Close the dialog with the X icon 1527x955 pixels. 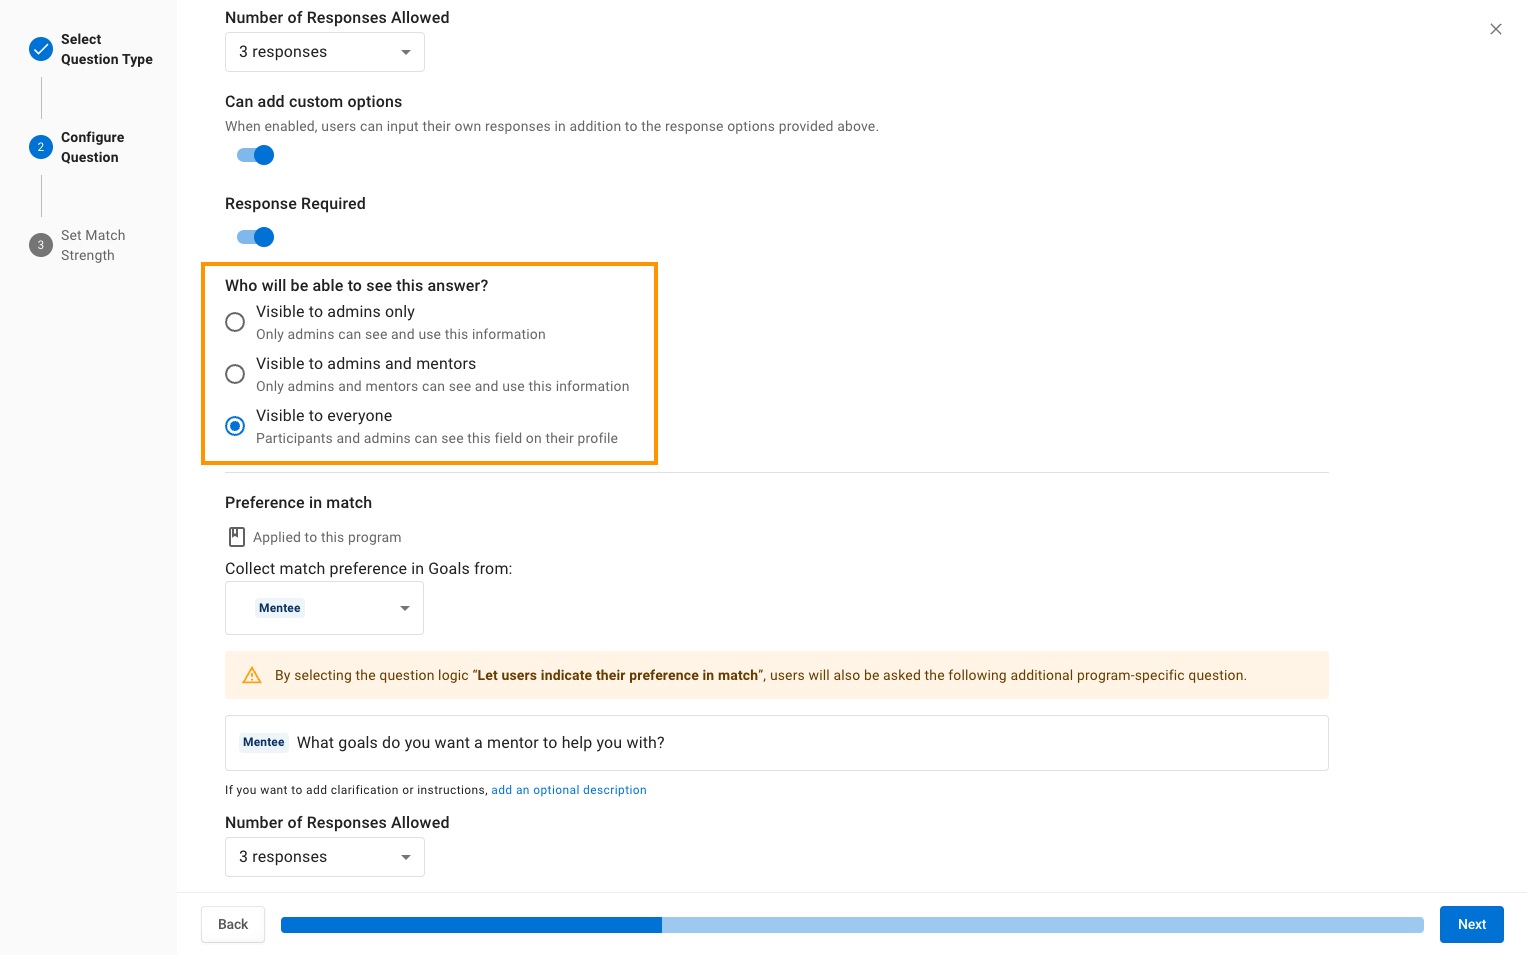1496,29
